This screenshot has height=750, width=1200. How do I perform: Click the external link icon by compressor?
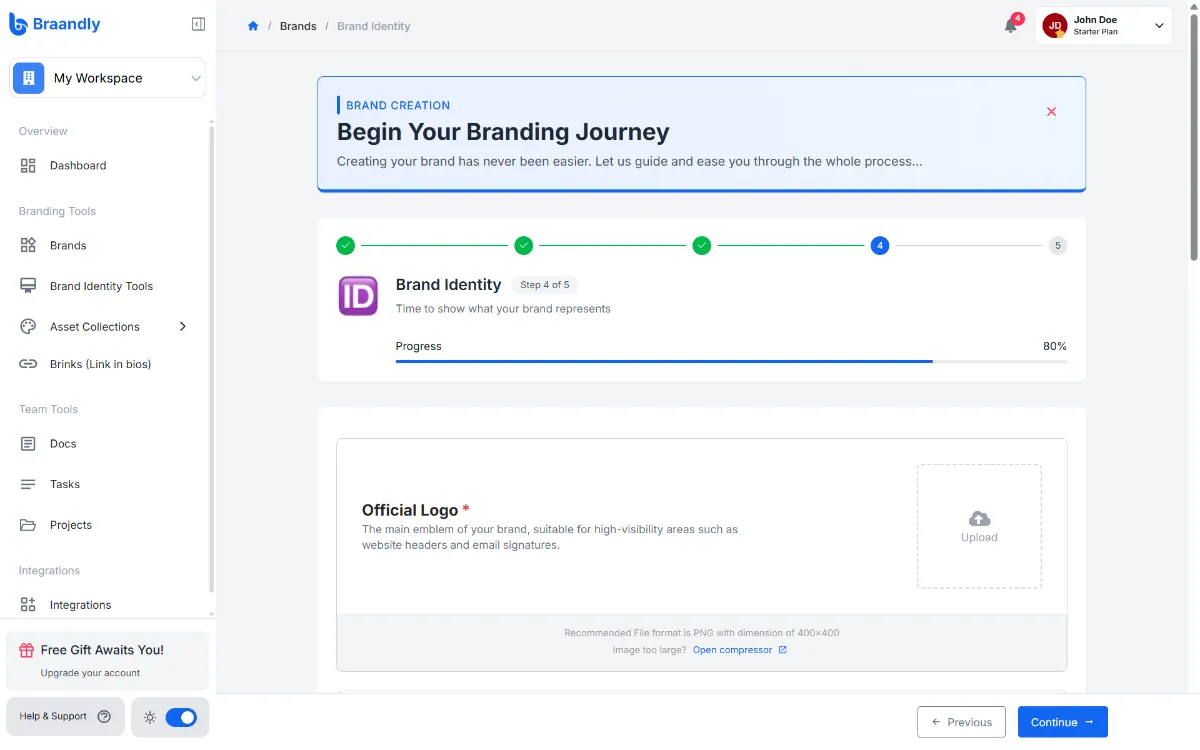coord(783,650)
